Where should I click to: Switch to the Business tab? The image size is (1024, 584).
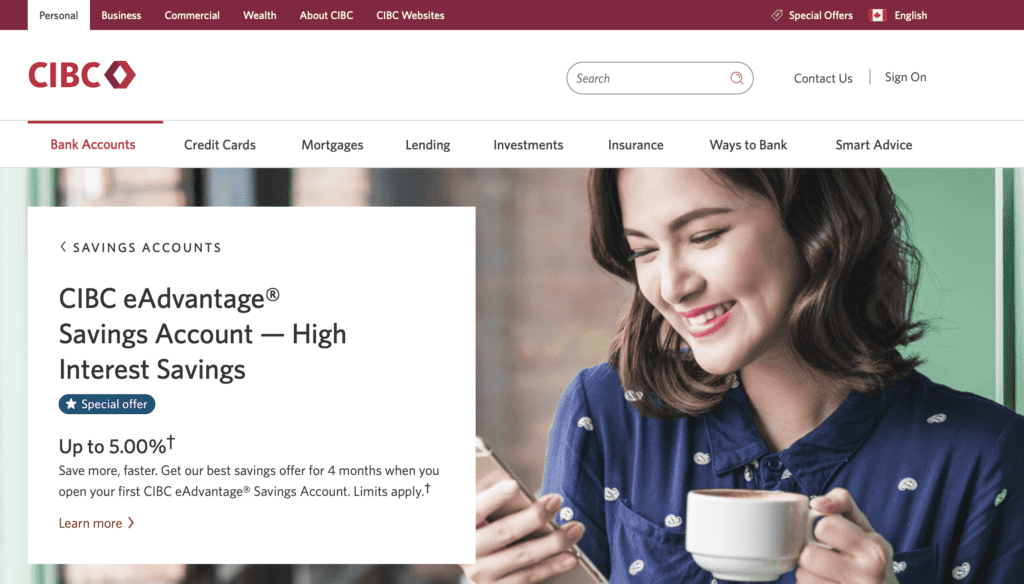[121, 15]
